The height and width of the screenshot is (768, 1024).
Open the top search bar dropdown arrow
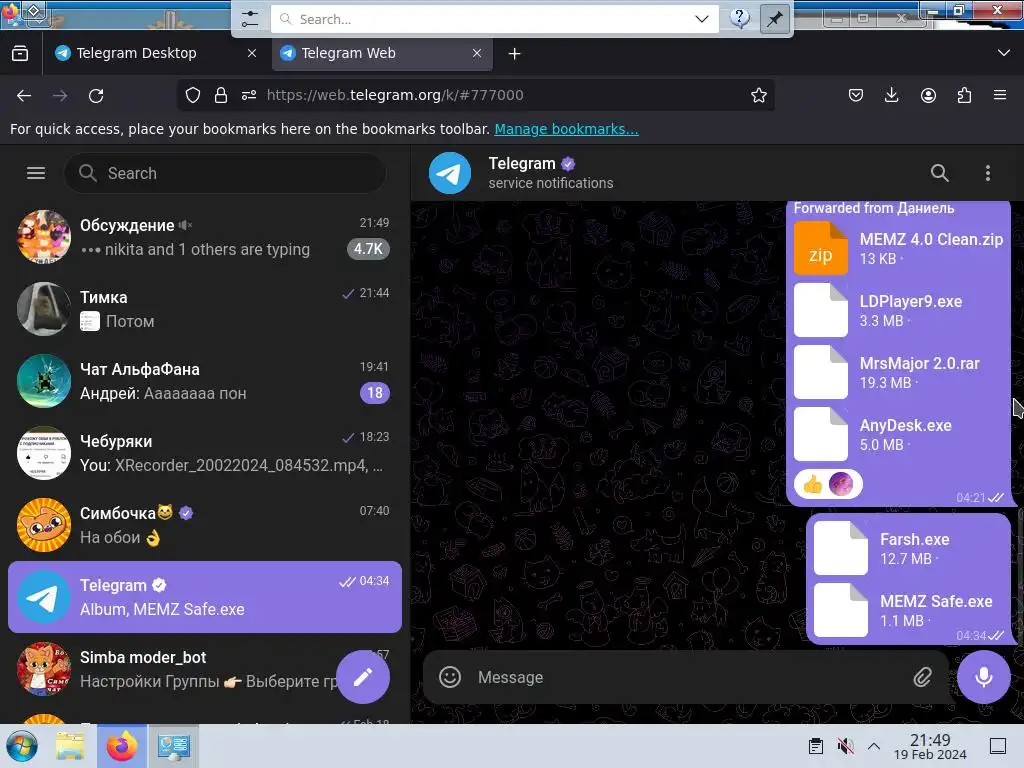[701, 19]
